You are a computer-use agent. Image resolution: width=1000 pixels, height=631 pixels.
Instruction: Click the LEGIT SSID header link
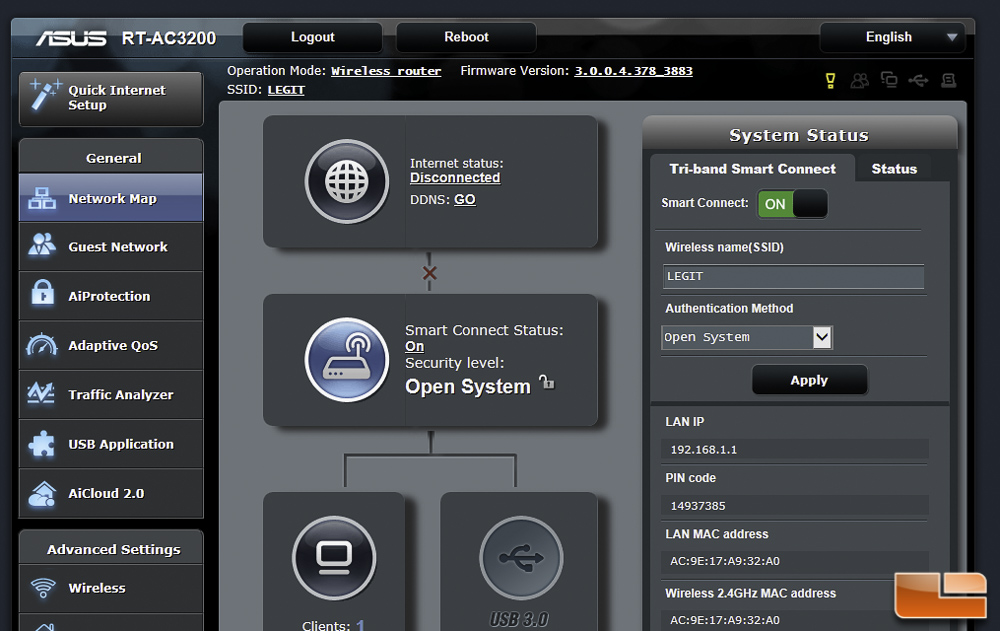pos(286,90)
